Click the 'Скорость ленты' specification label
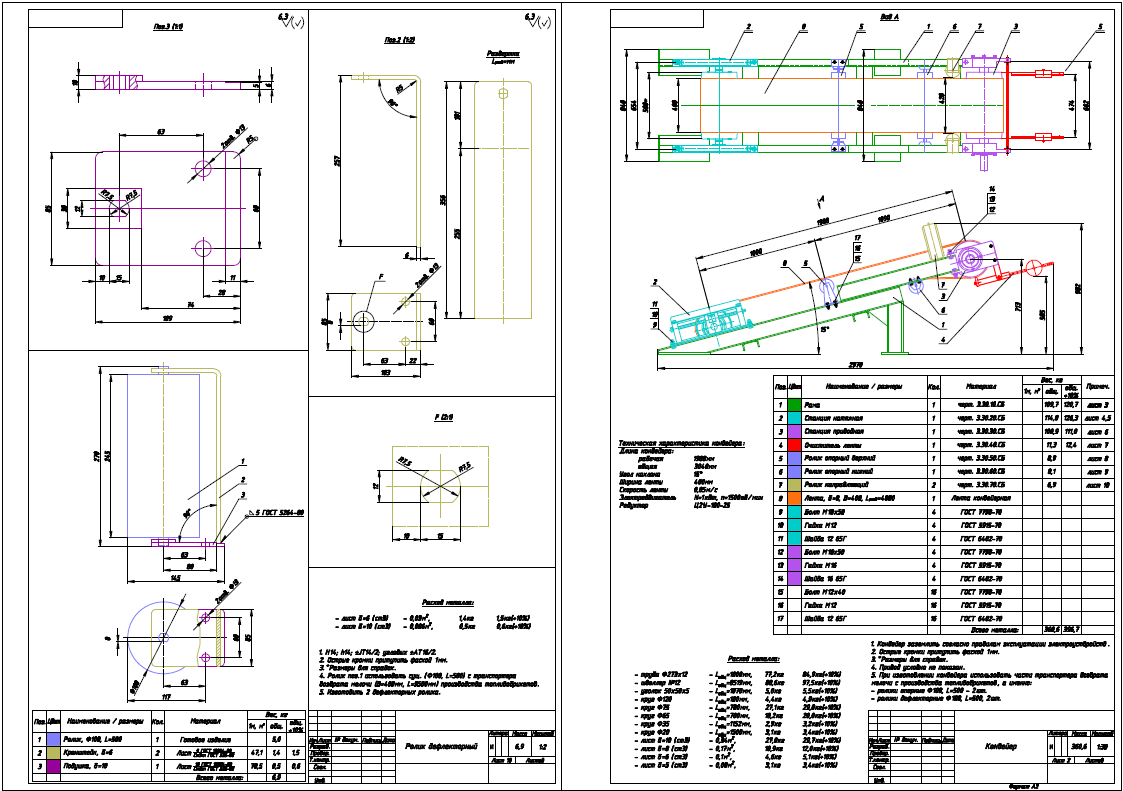This screenshot has width=1123, height=791. 642,490
